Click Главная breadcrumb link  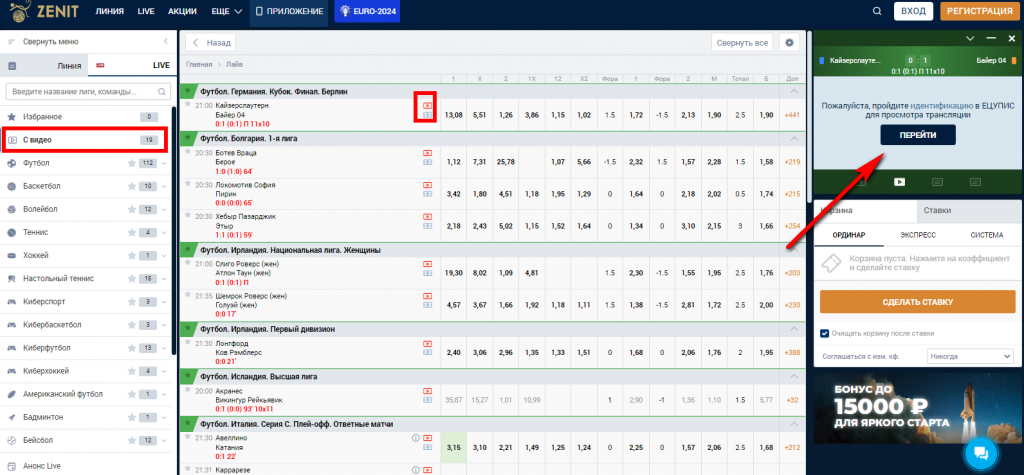pyautogui.click(x=199, y=65)
